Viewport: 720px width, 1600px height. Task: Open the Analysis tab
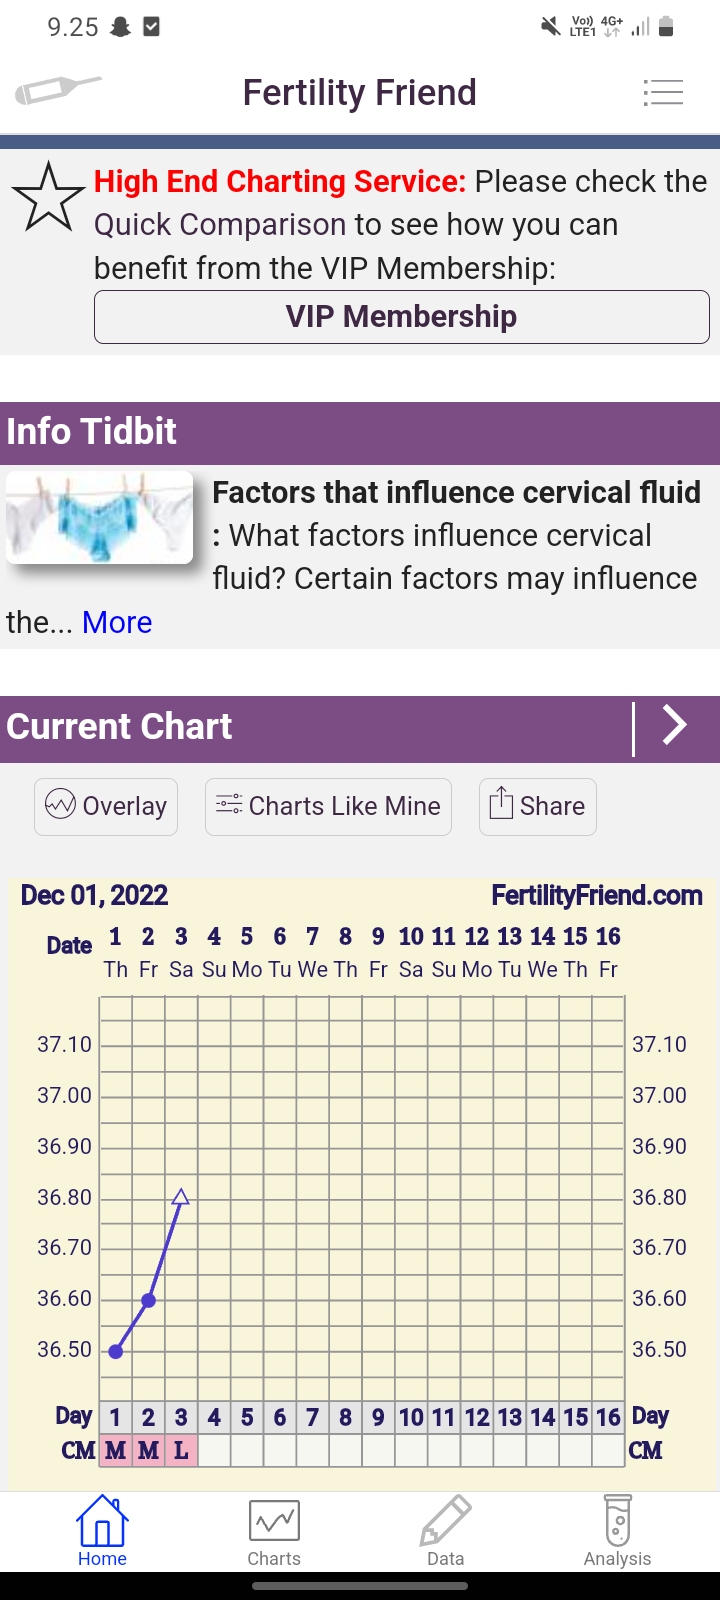coord(617,1530)
